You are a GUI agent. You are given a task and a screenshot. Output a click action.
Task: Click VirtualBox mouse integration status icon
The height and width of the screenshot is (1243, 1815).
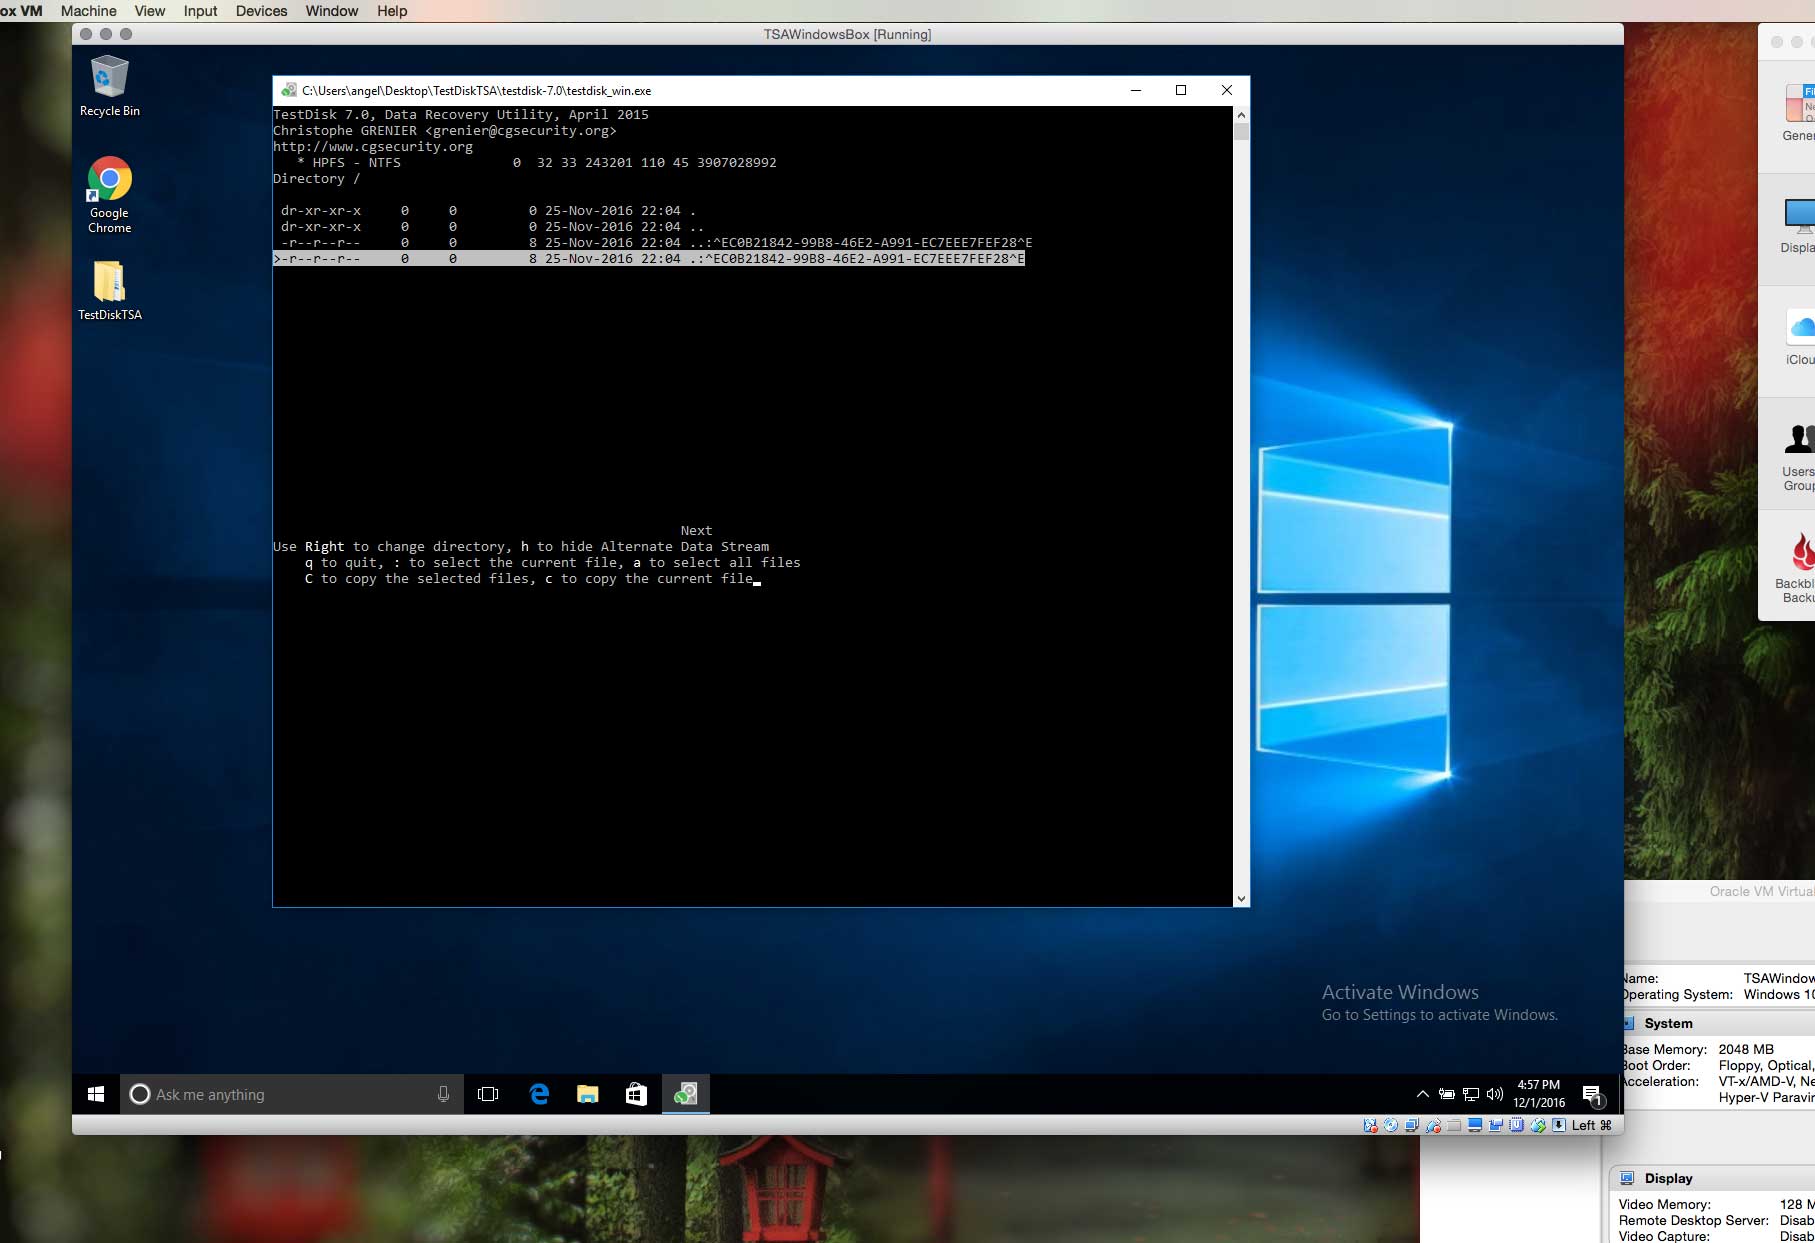point(1538,1125)
